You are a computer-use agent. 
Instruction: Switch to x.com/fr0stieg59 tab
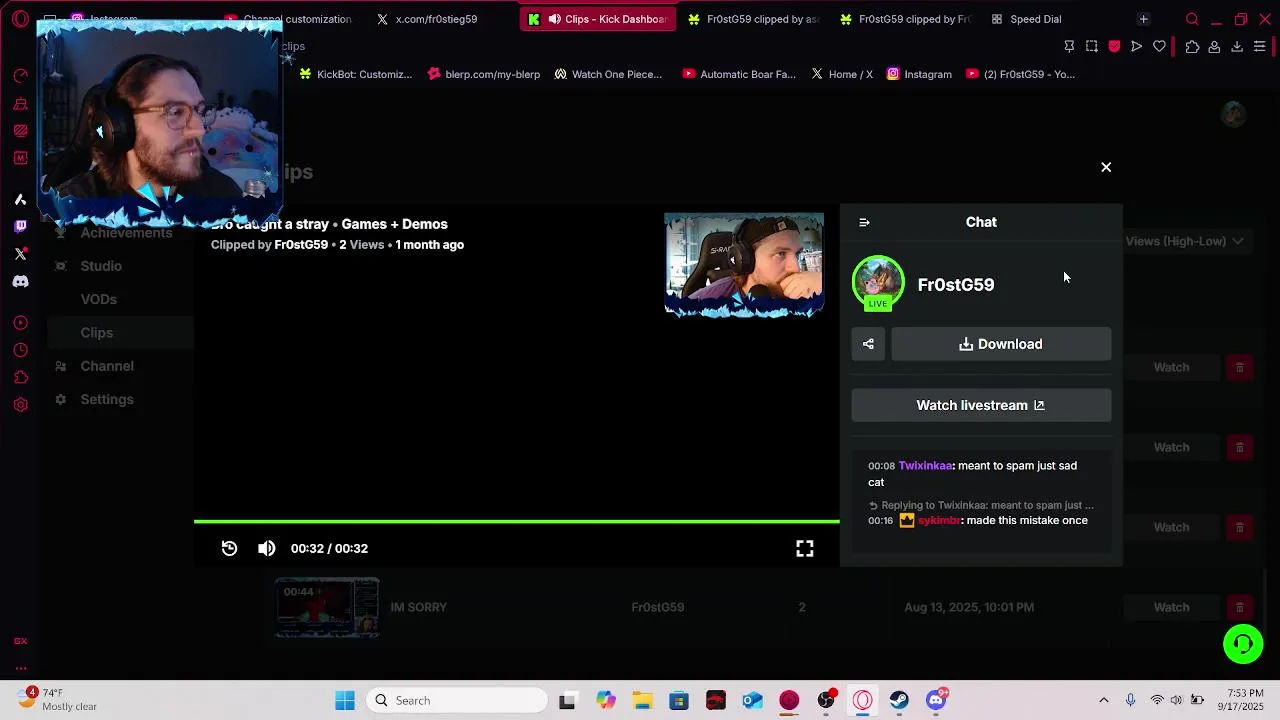coord(436,19)
